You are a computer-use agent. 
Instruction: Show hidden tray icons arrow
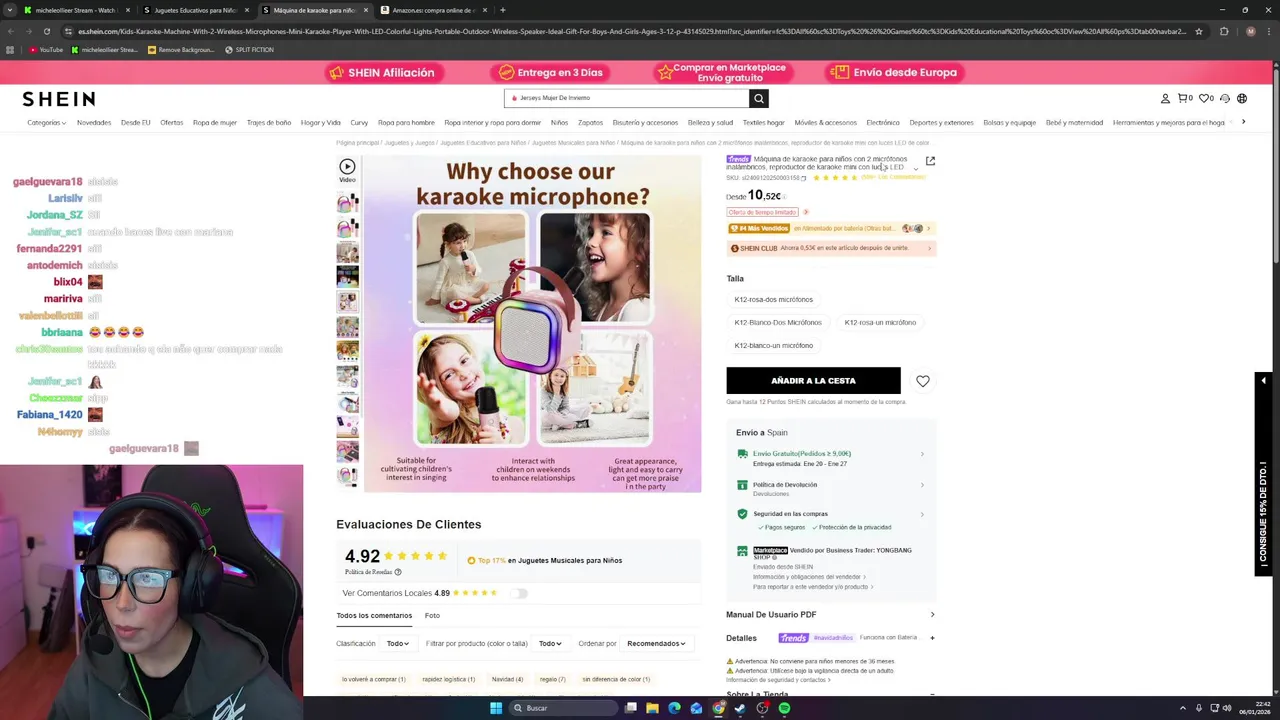(x=1183, y=708)
